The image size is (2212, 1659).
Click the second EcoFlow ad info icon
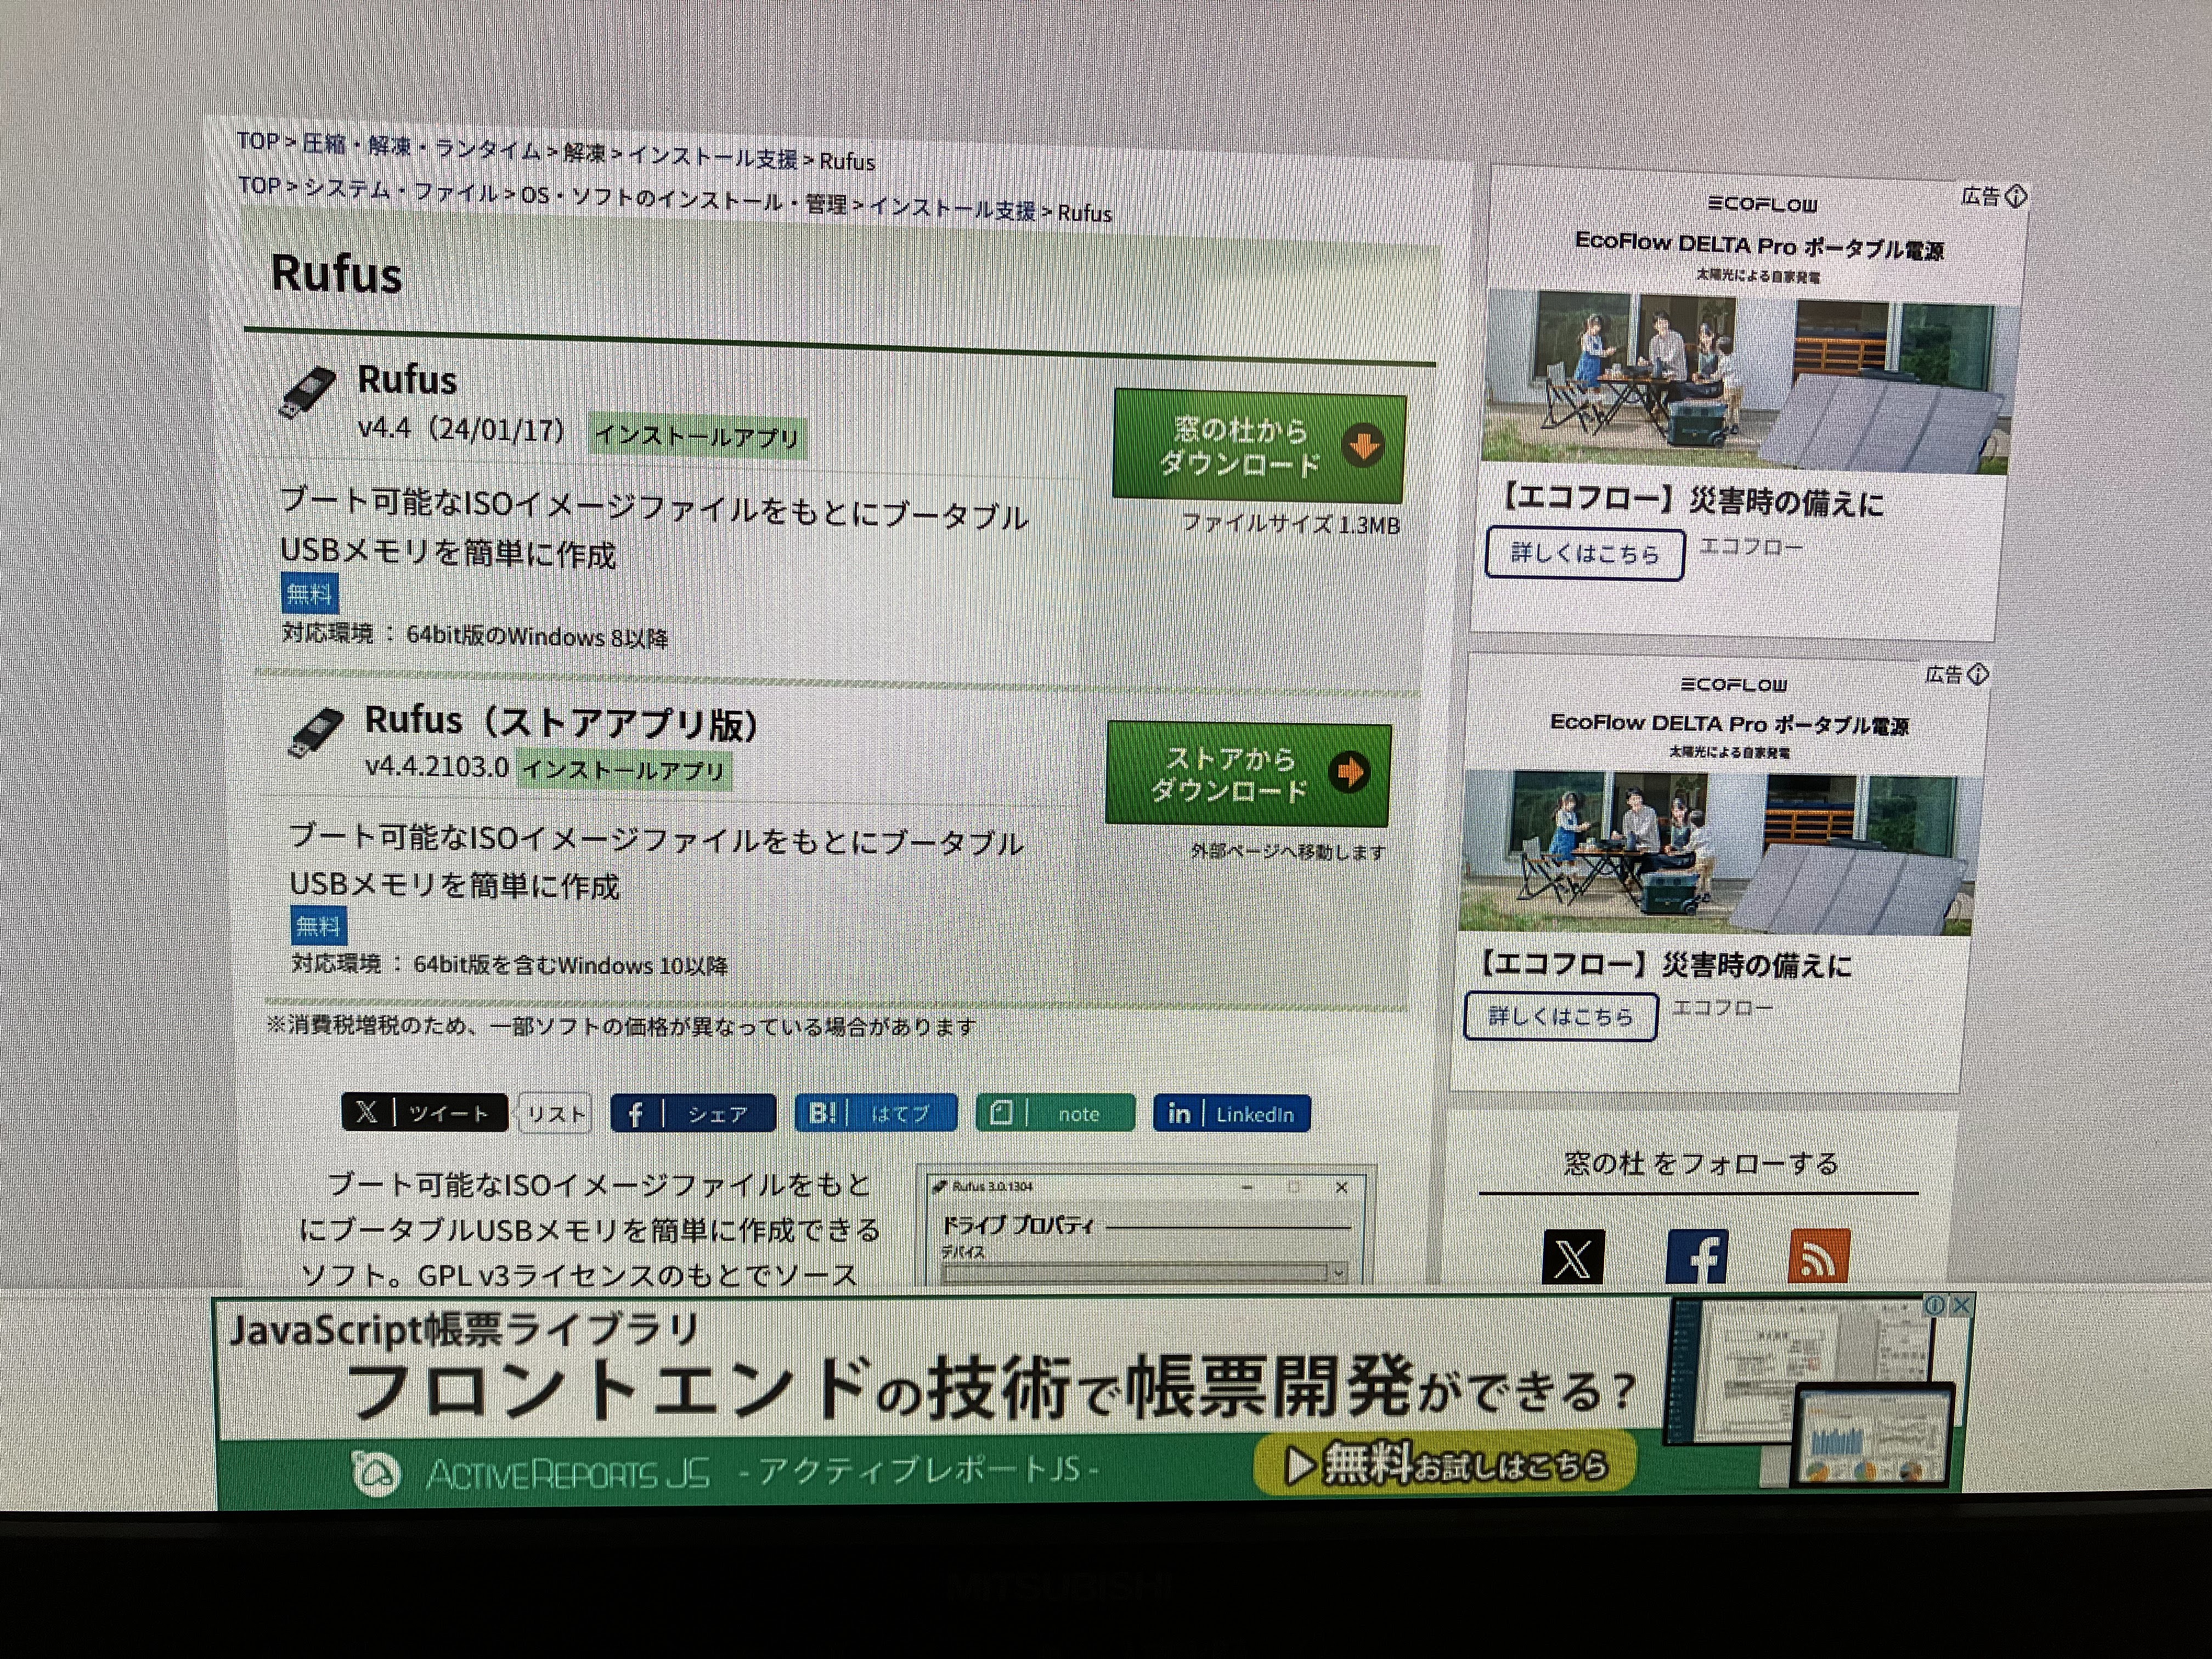pos(1978,675)
